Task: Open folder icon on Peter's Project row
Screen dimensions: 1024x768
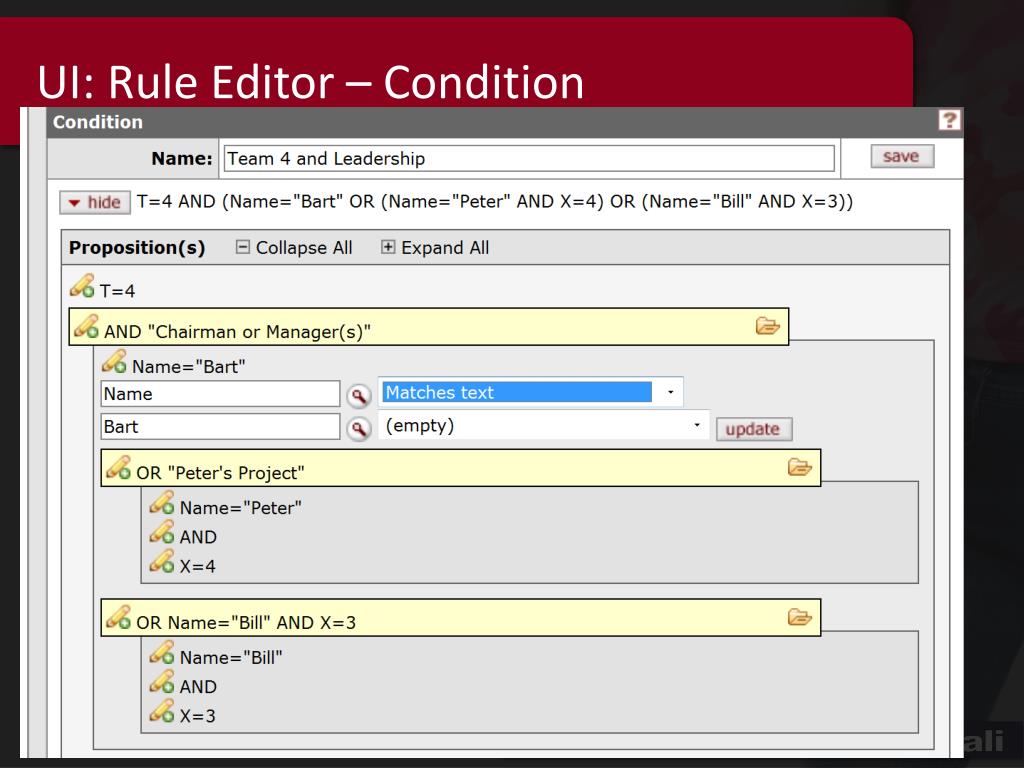Action: point(799,467)
